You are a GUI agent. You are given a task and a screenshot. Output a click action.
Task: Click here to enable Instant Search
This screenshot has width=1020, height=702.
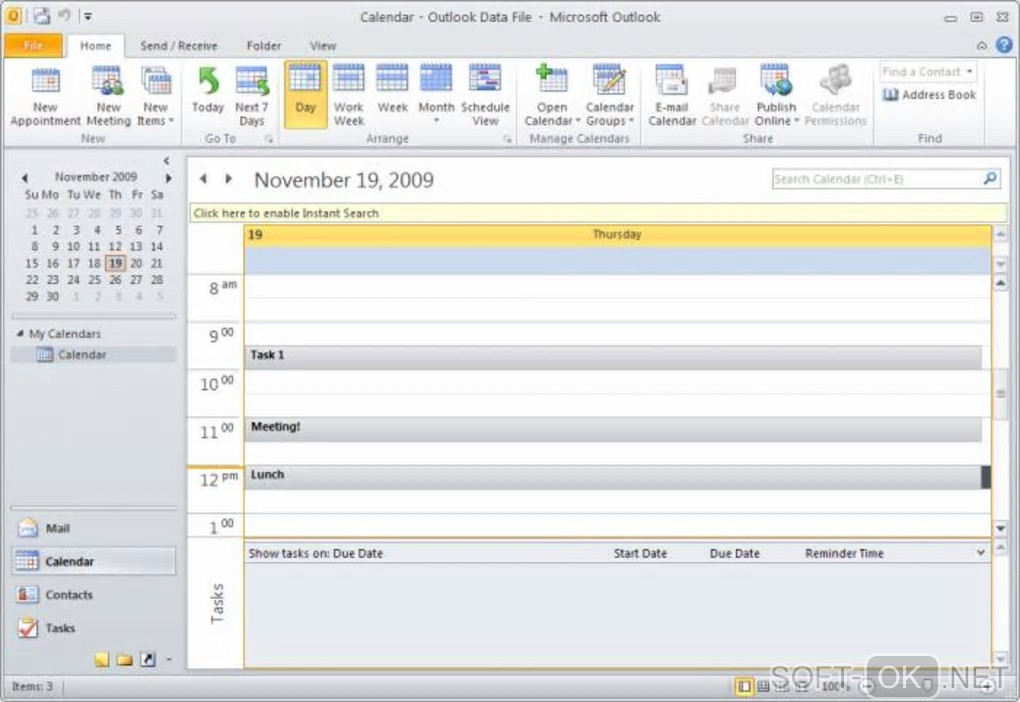598,213
